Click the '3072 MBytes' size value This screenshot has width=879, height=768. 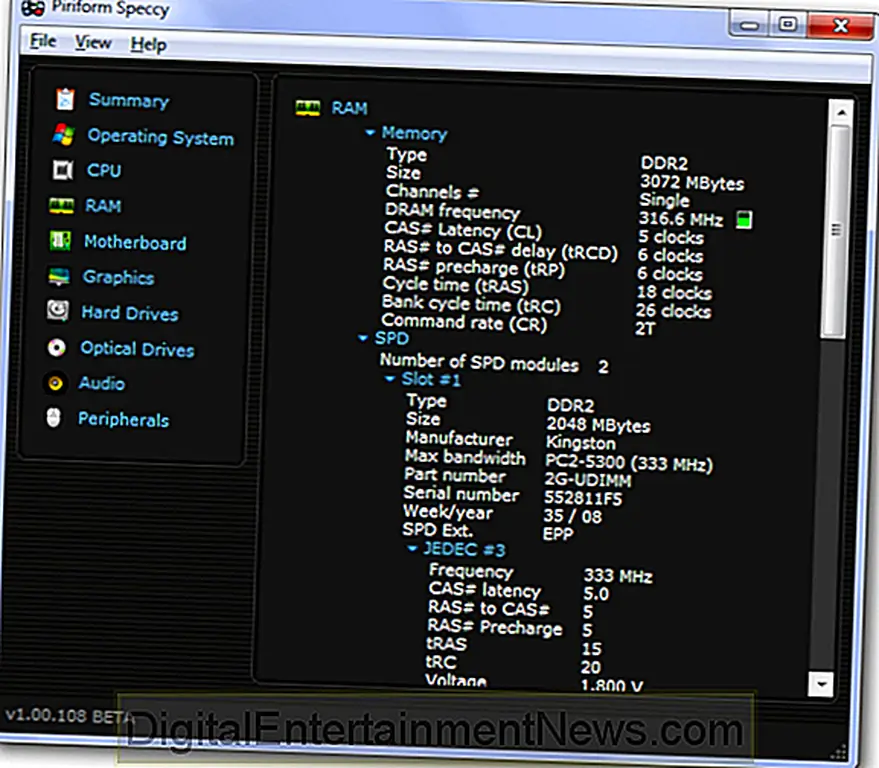pyautogui.click(x=692, y=182)
